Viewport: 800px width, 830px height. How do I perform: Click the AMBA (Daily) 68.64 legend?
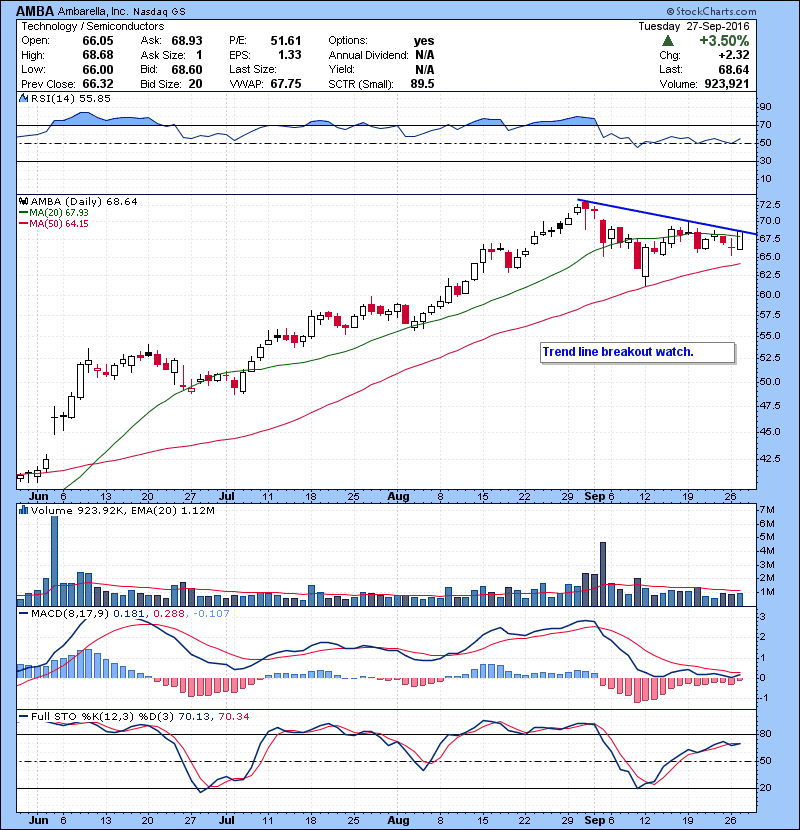click(84, 202)
